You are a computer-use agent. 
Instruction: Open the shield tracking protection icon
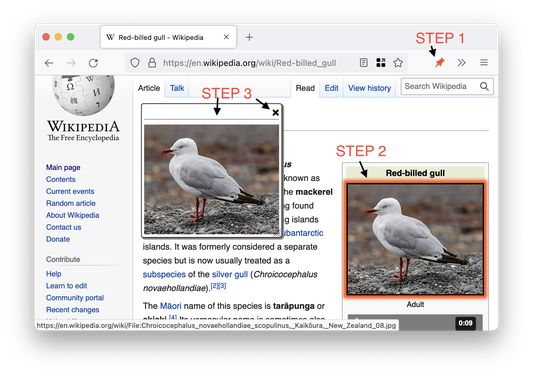[135, 63]
